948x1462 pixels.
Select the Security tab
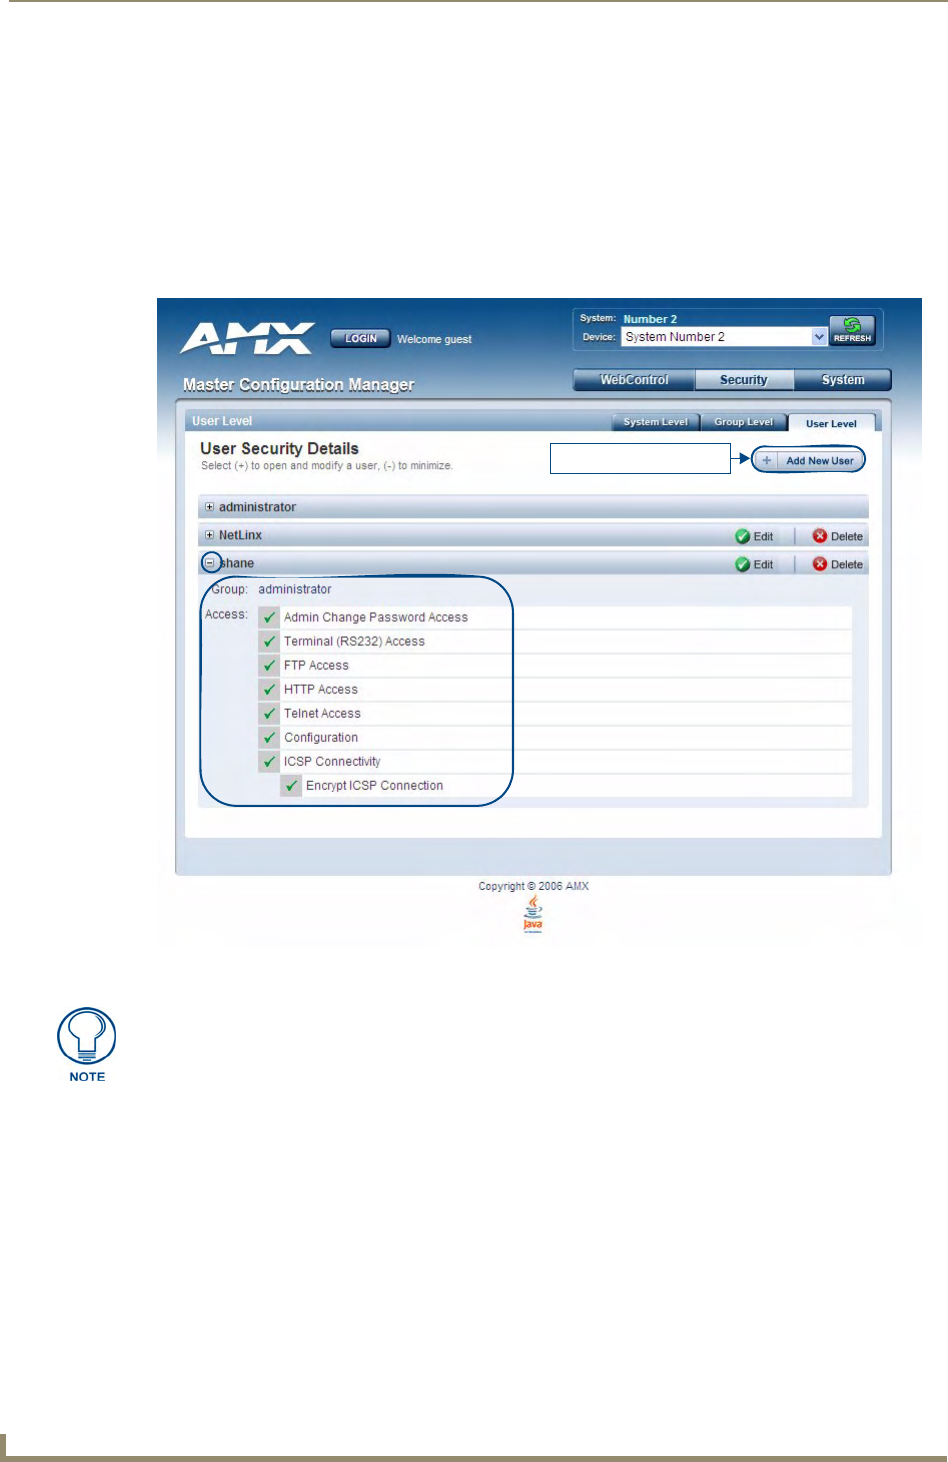(744, 380)
